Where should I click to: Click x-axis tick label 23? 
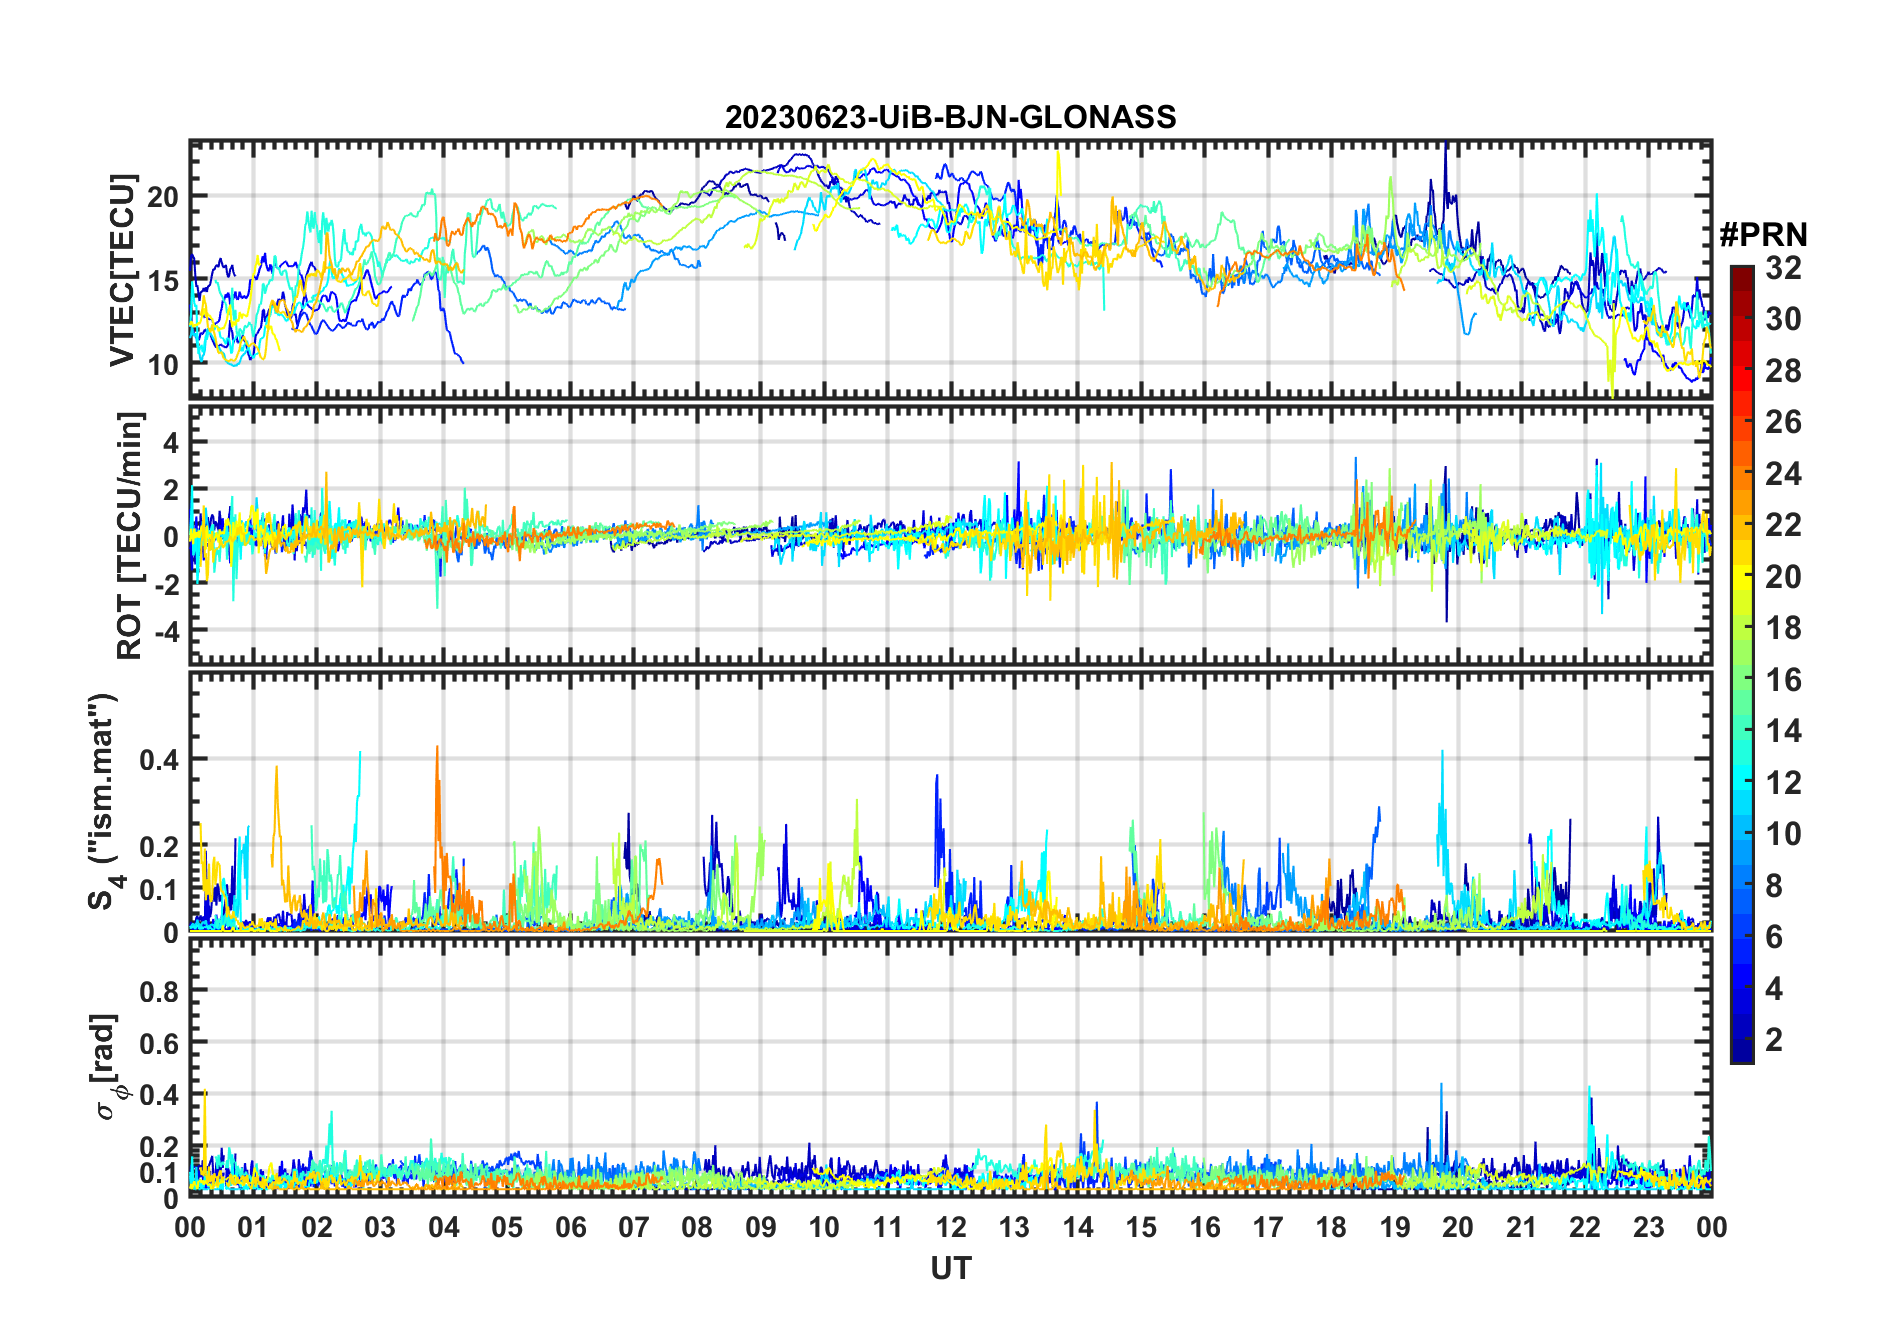[1648, 1227]
